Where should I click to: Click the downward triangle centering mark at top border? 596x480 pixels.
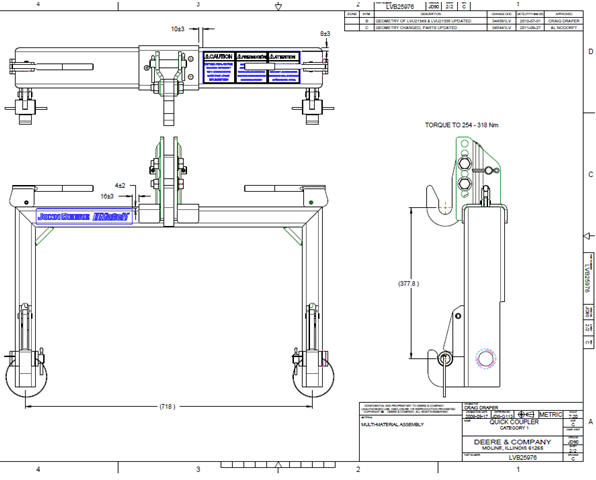coord(278,6)
